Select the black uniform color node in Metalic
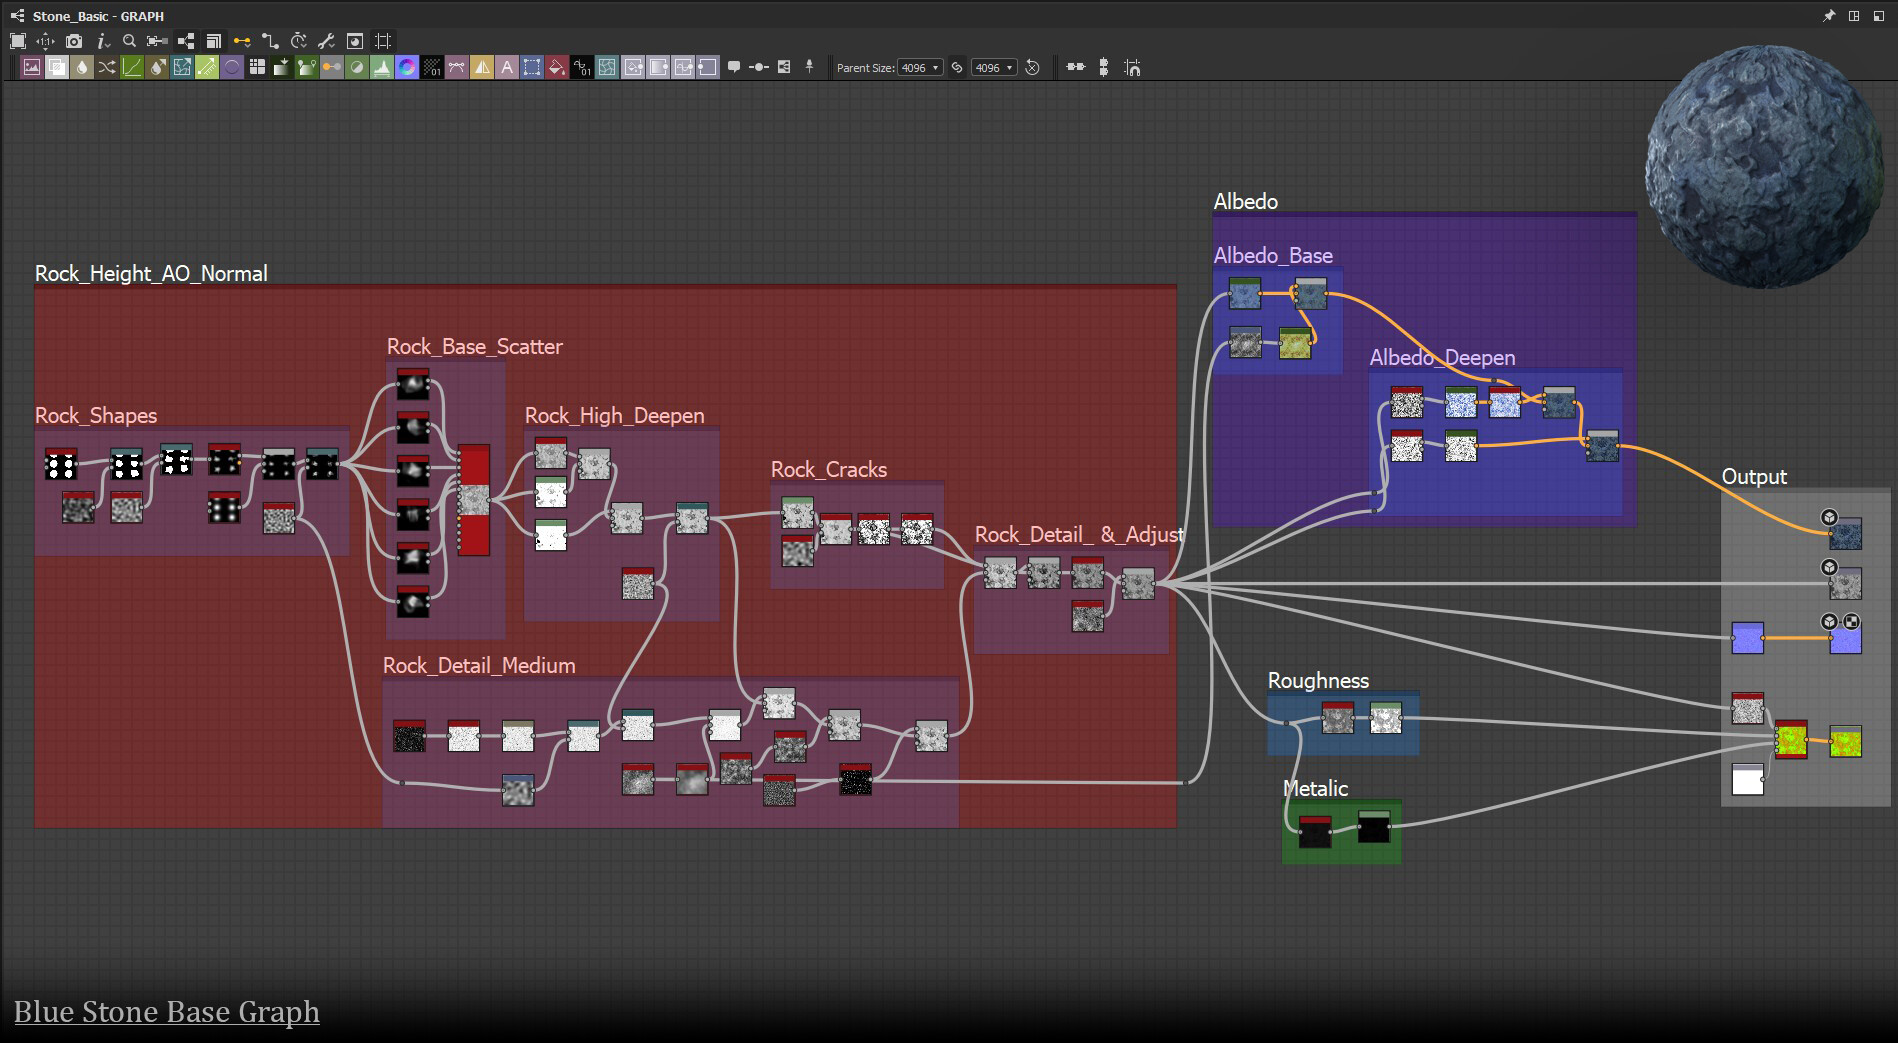Image resolution: width=1898 pixels, height=1043 pixels. pos(1373,827)
